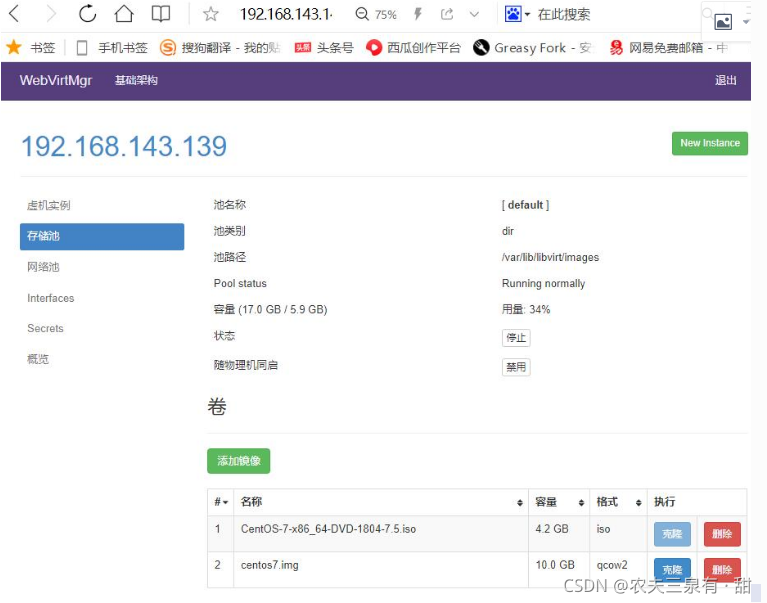Click the WebVirtMgr brand link

tap(56, 80)
